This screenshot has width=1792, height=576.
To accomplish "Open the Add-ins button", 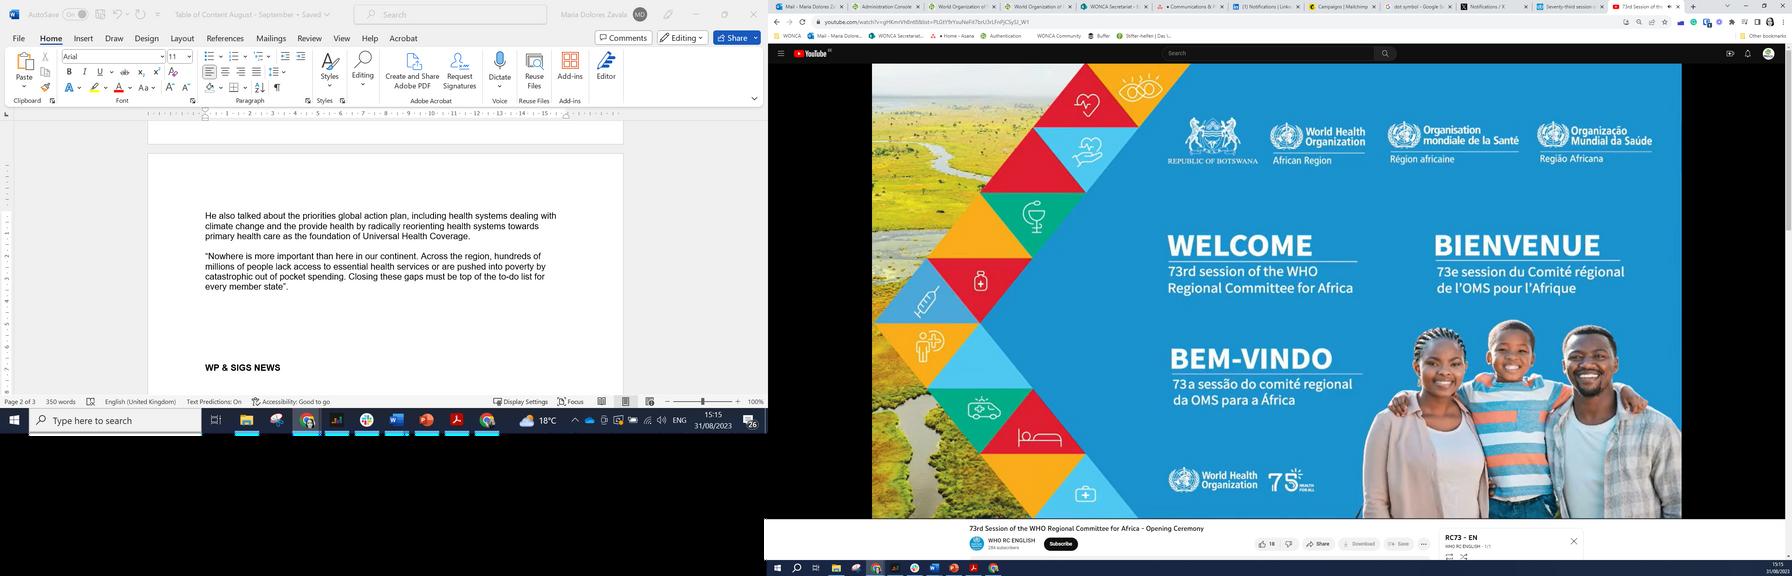I will 570,66.
